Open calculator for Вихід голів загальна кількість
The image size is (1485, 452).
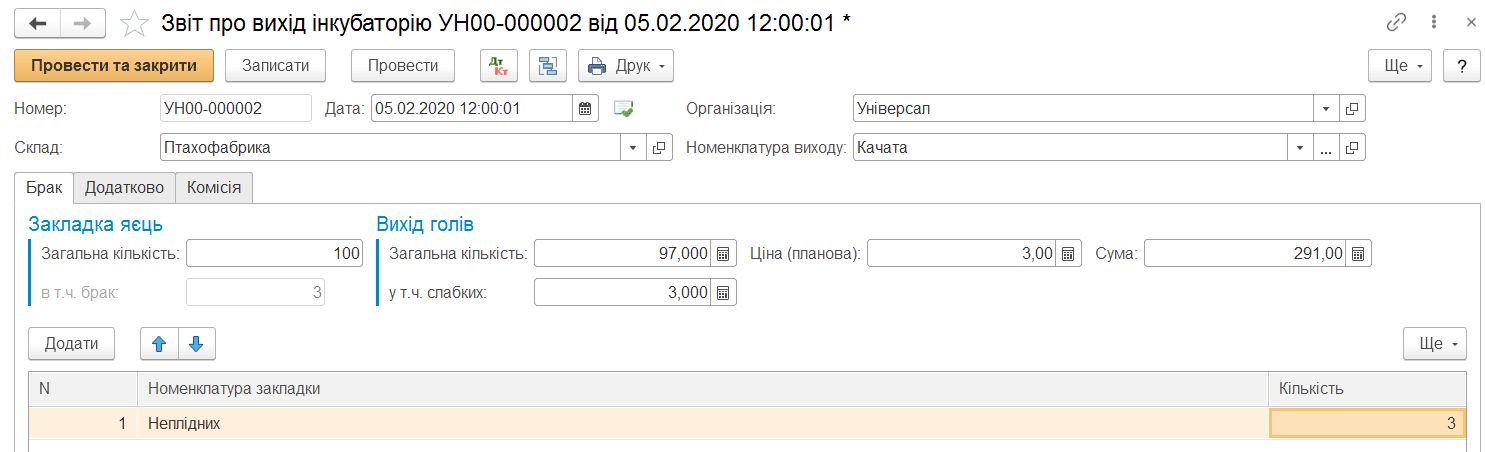point(724,254)
